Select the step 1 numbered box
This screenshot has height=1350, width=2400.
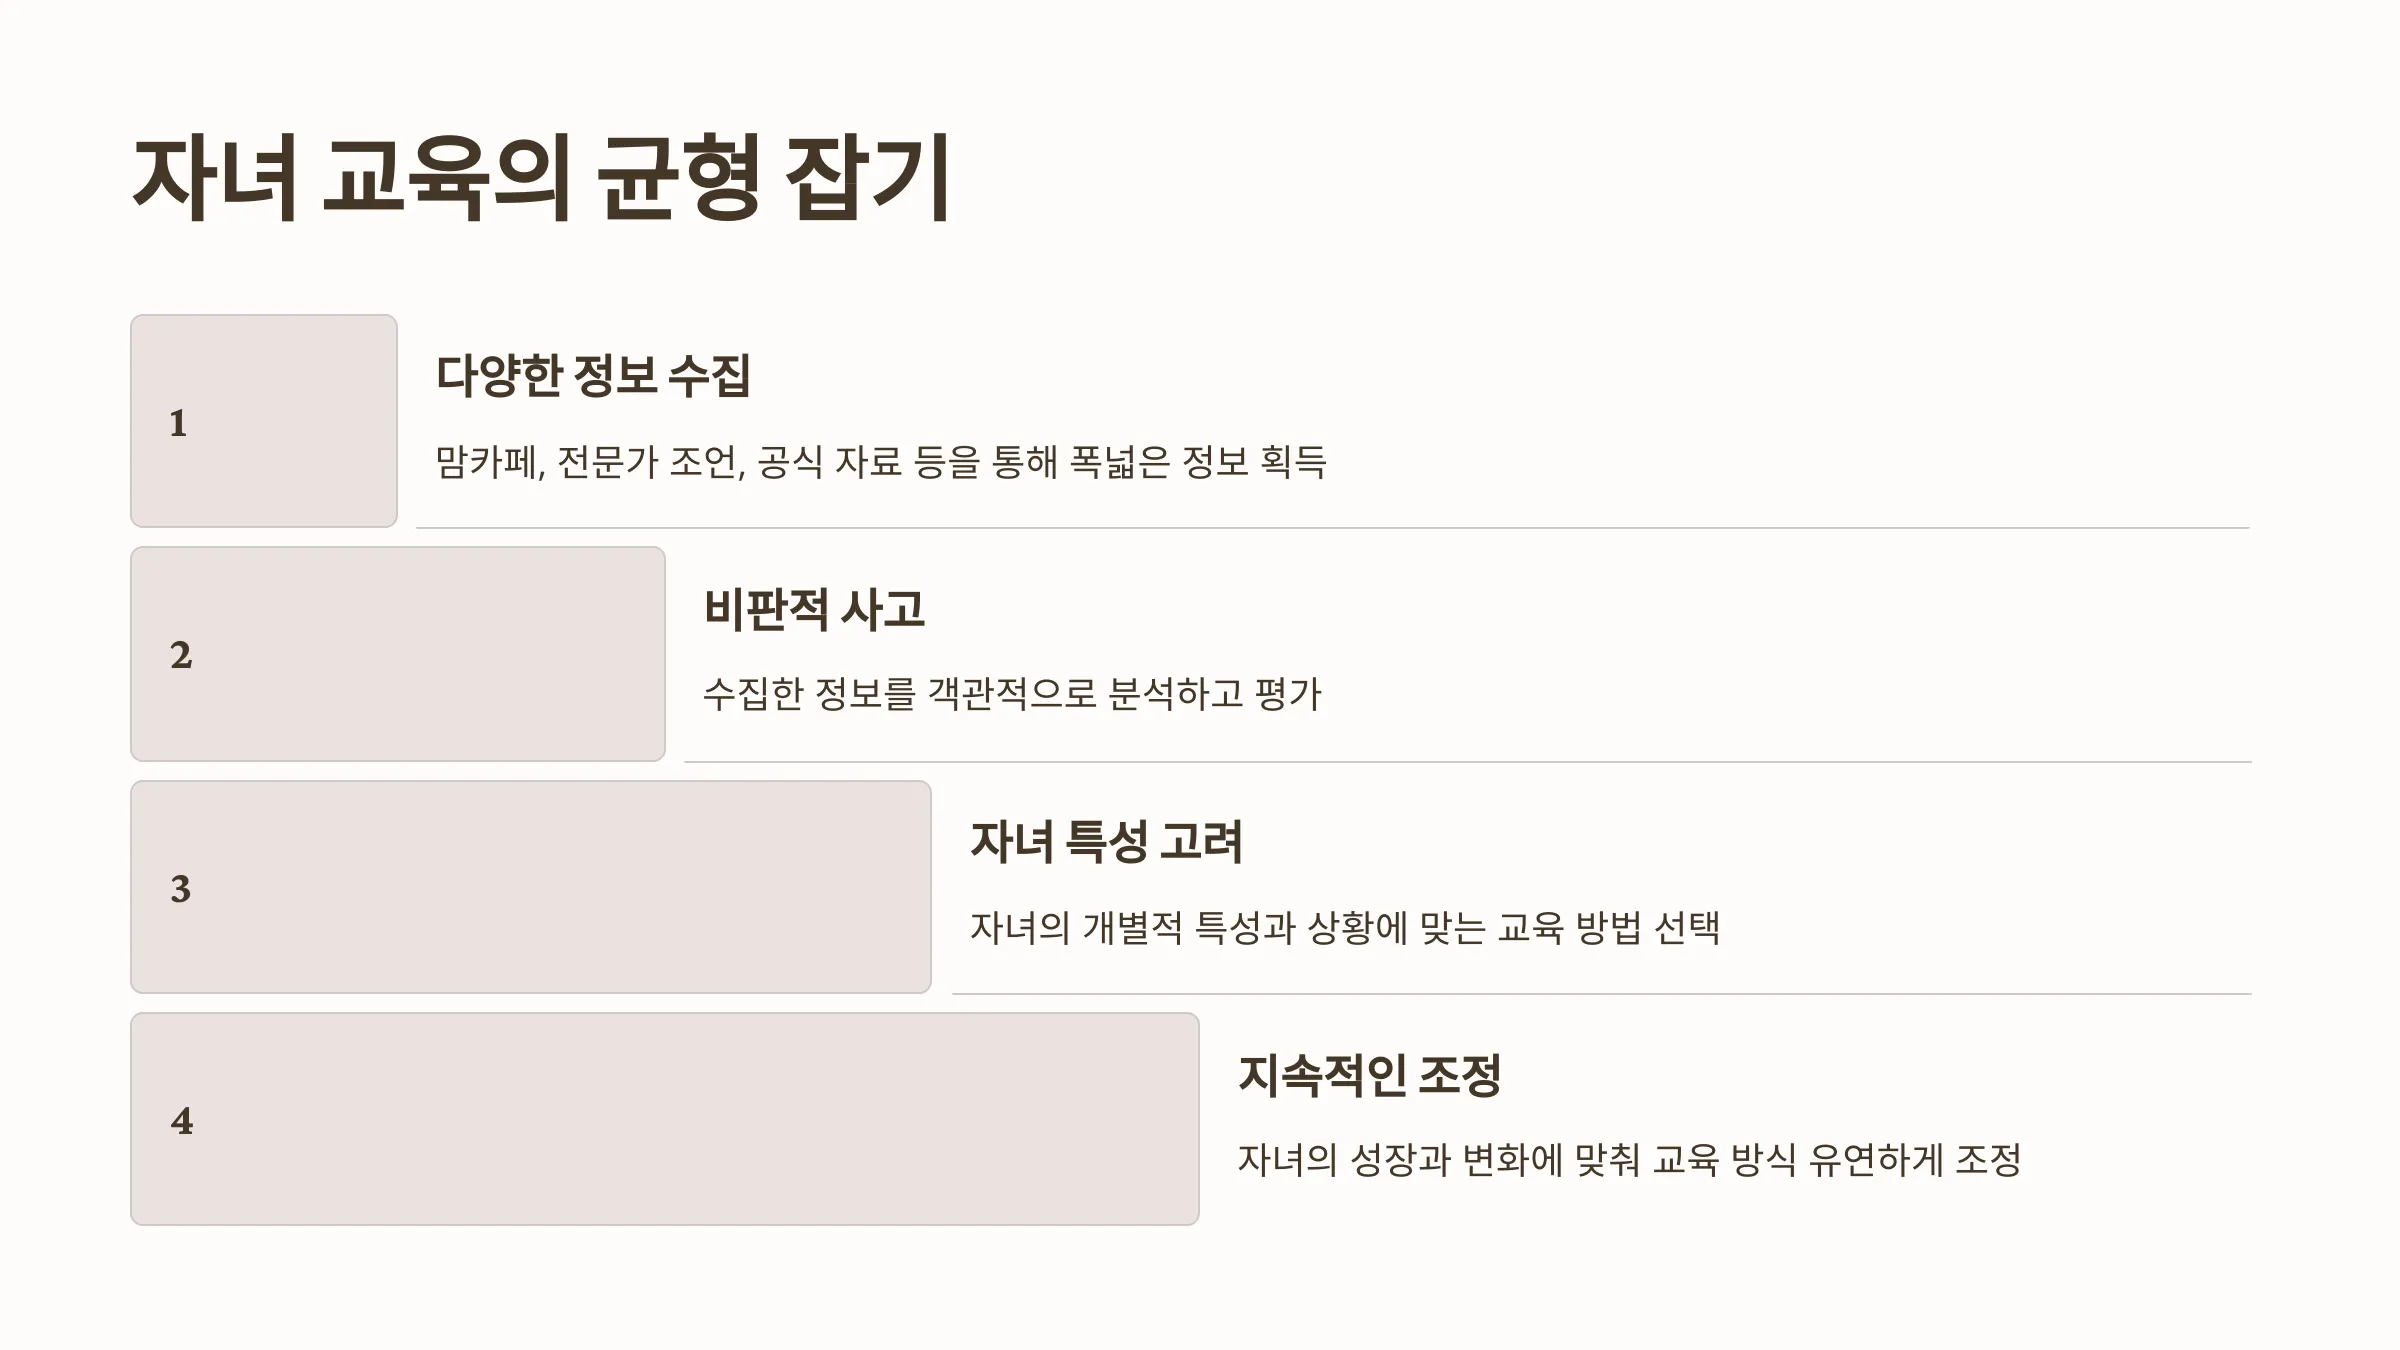(264, 421)
